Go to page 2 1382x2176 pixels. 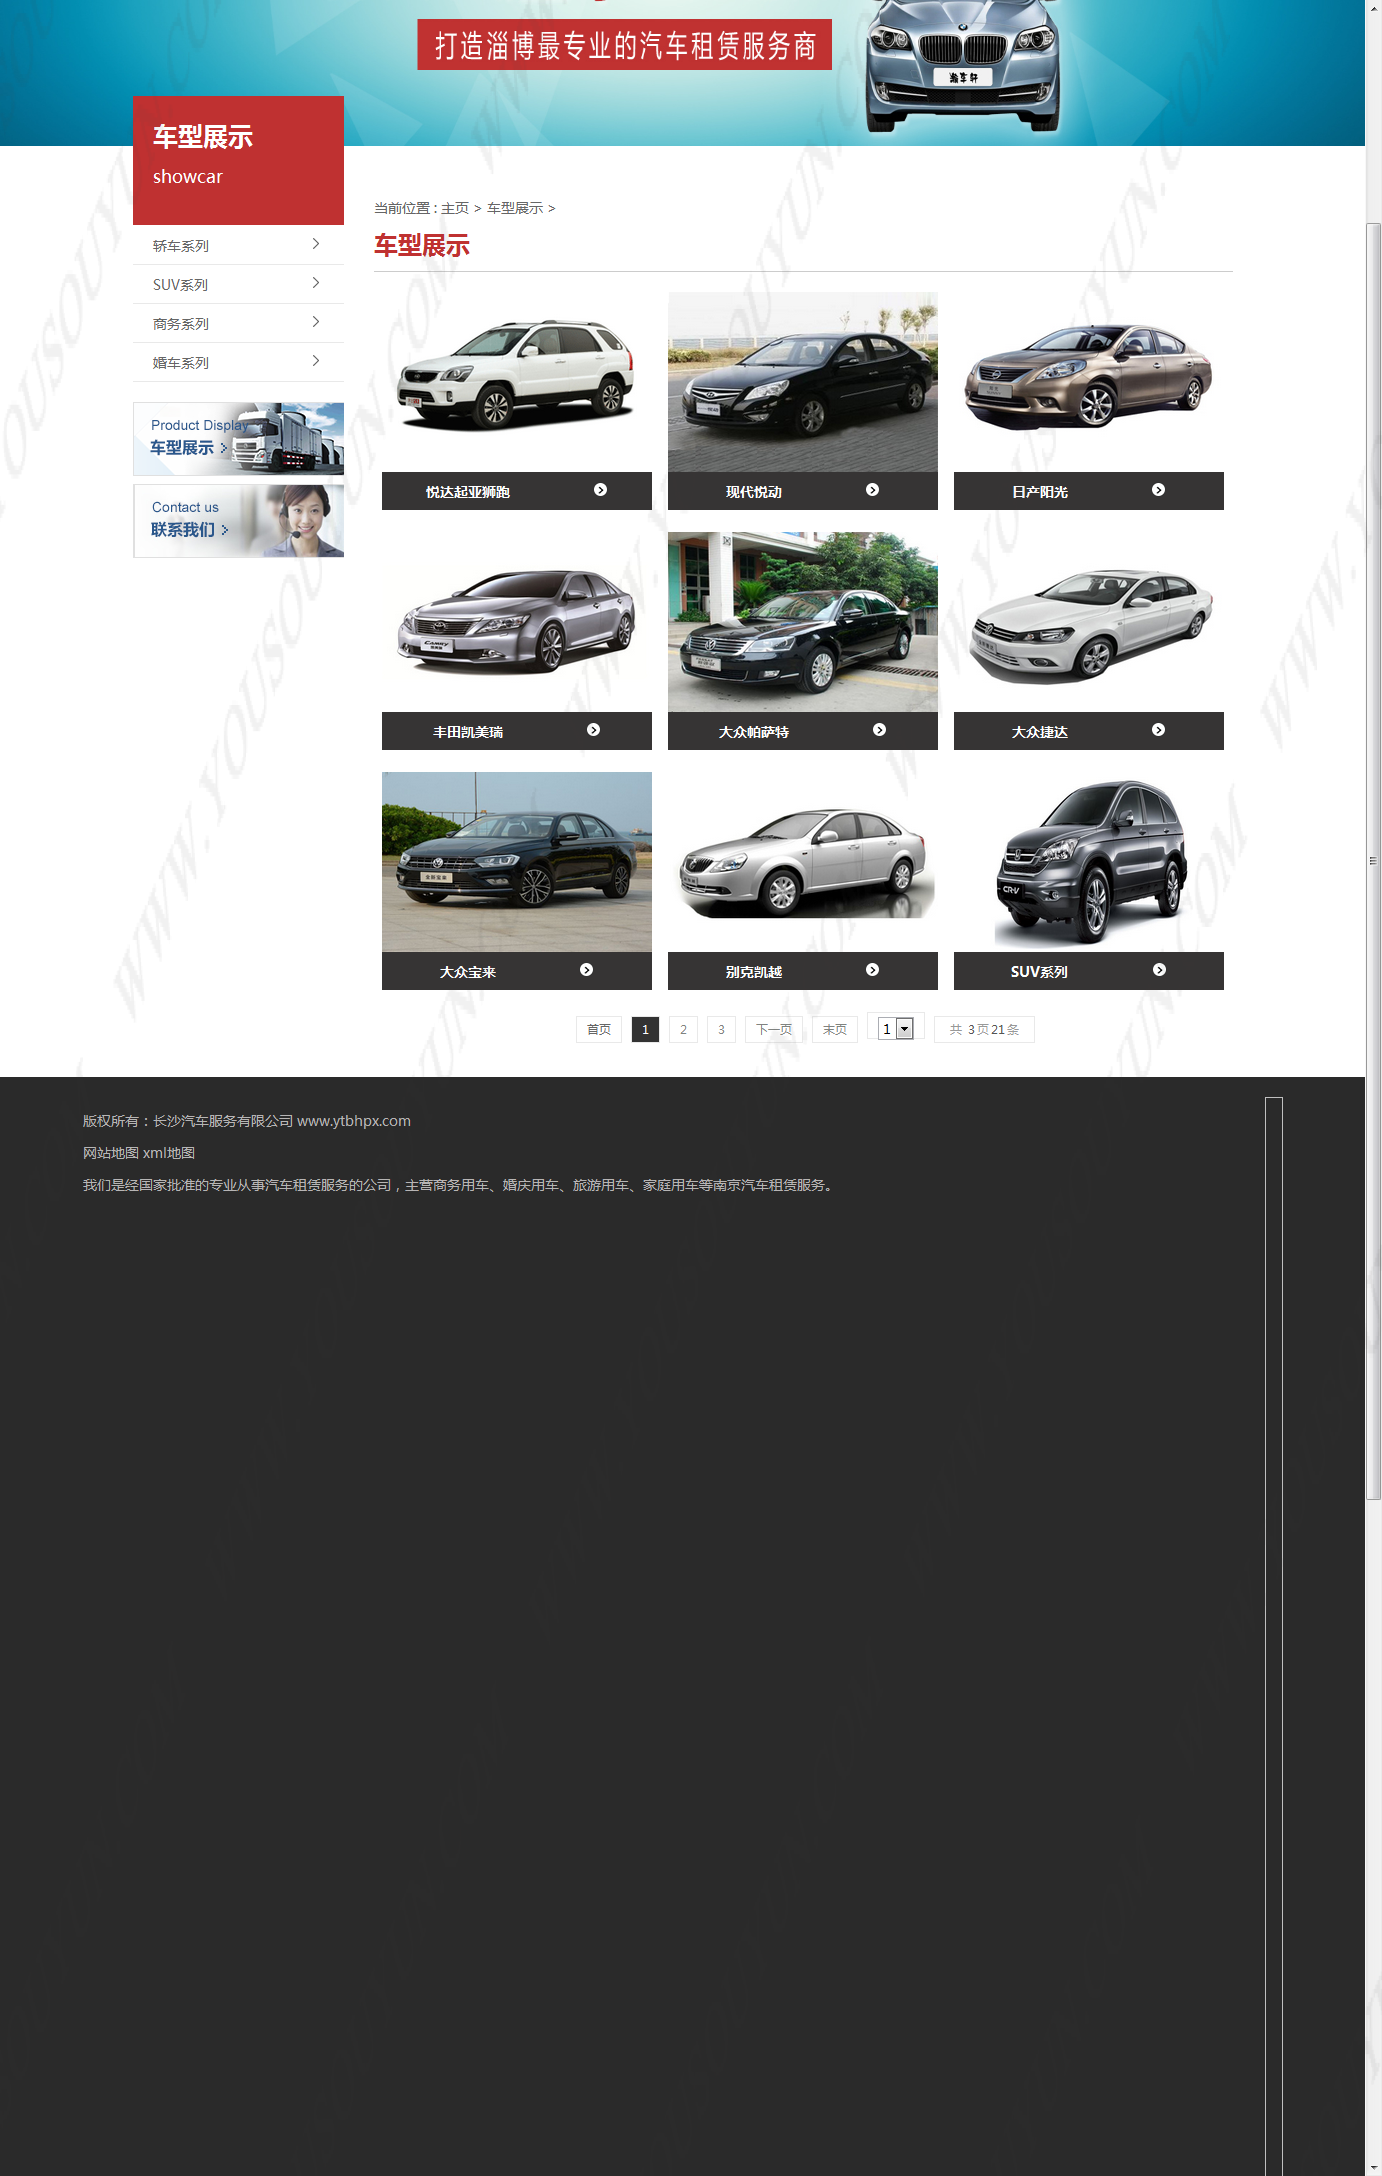click(683, 1029)
